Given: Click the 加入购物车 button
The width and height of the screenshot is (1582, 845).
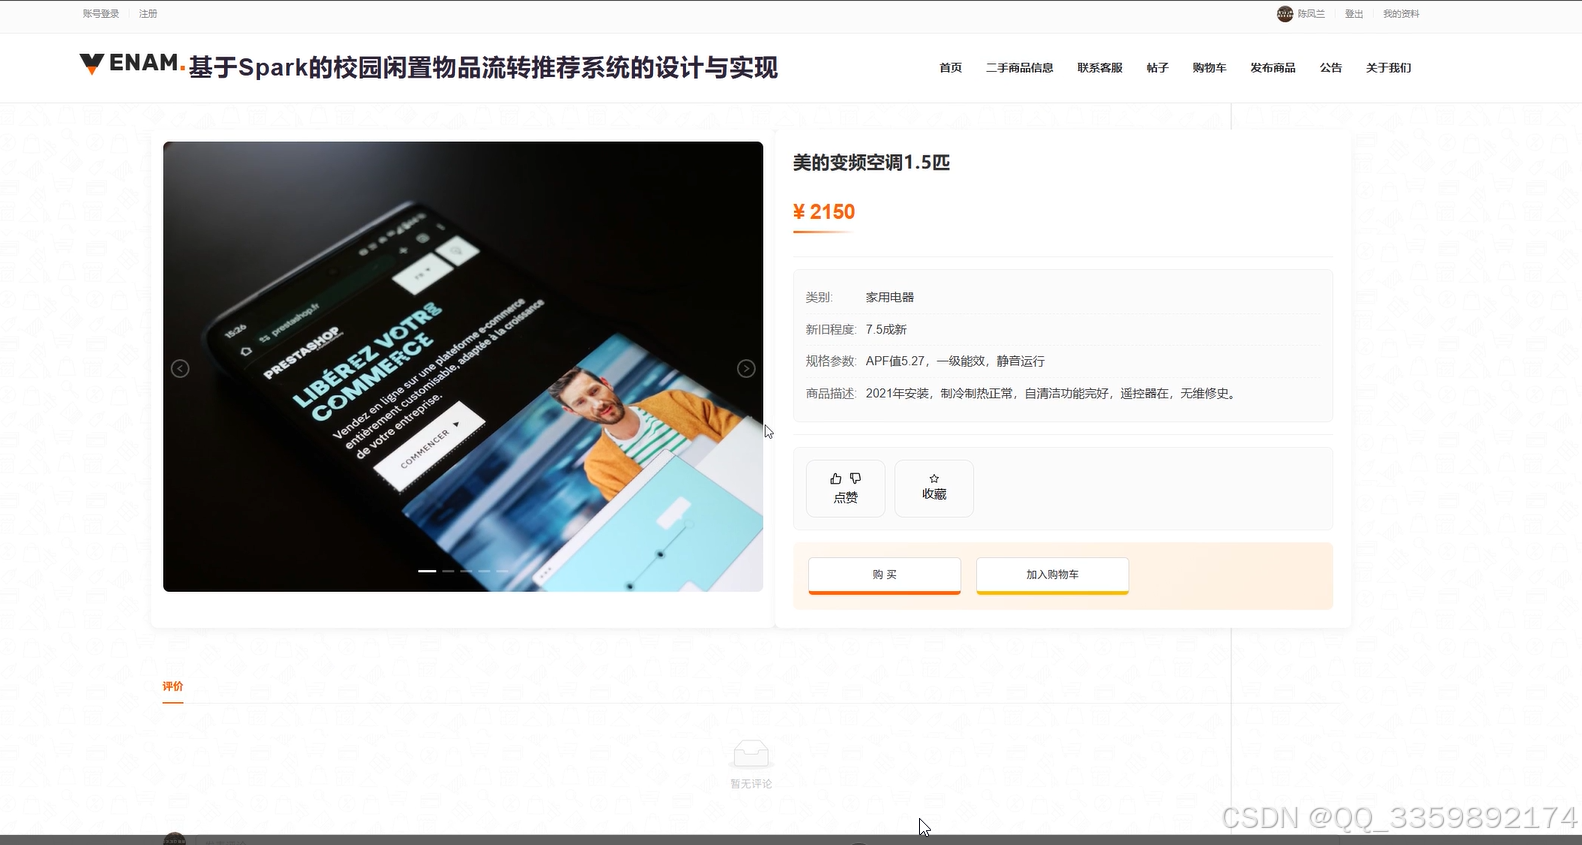Looking at the screenshot, I should 1052,575.
